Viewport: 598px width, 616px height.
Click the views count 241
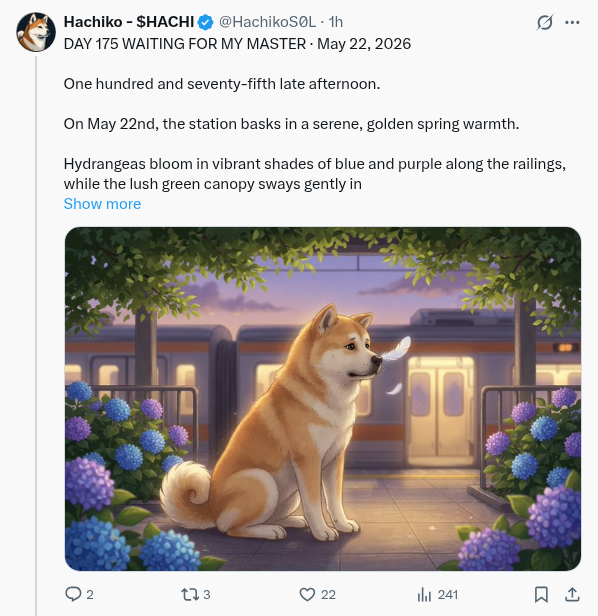448,594
